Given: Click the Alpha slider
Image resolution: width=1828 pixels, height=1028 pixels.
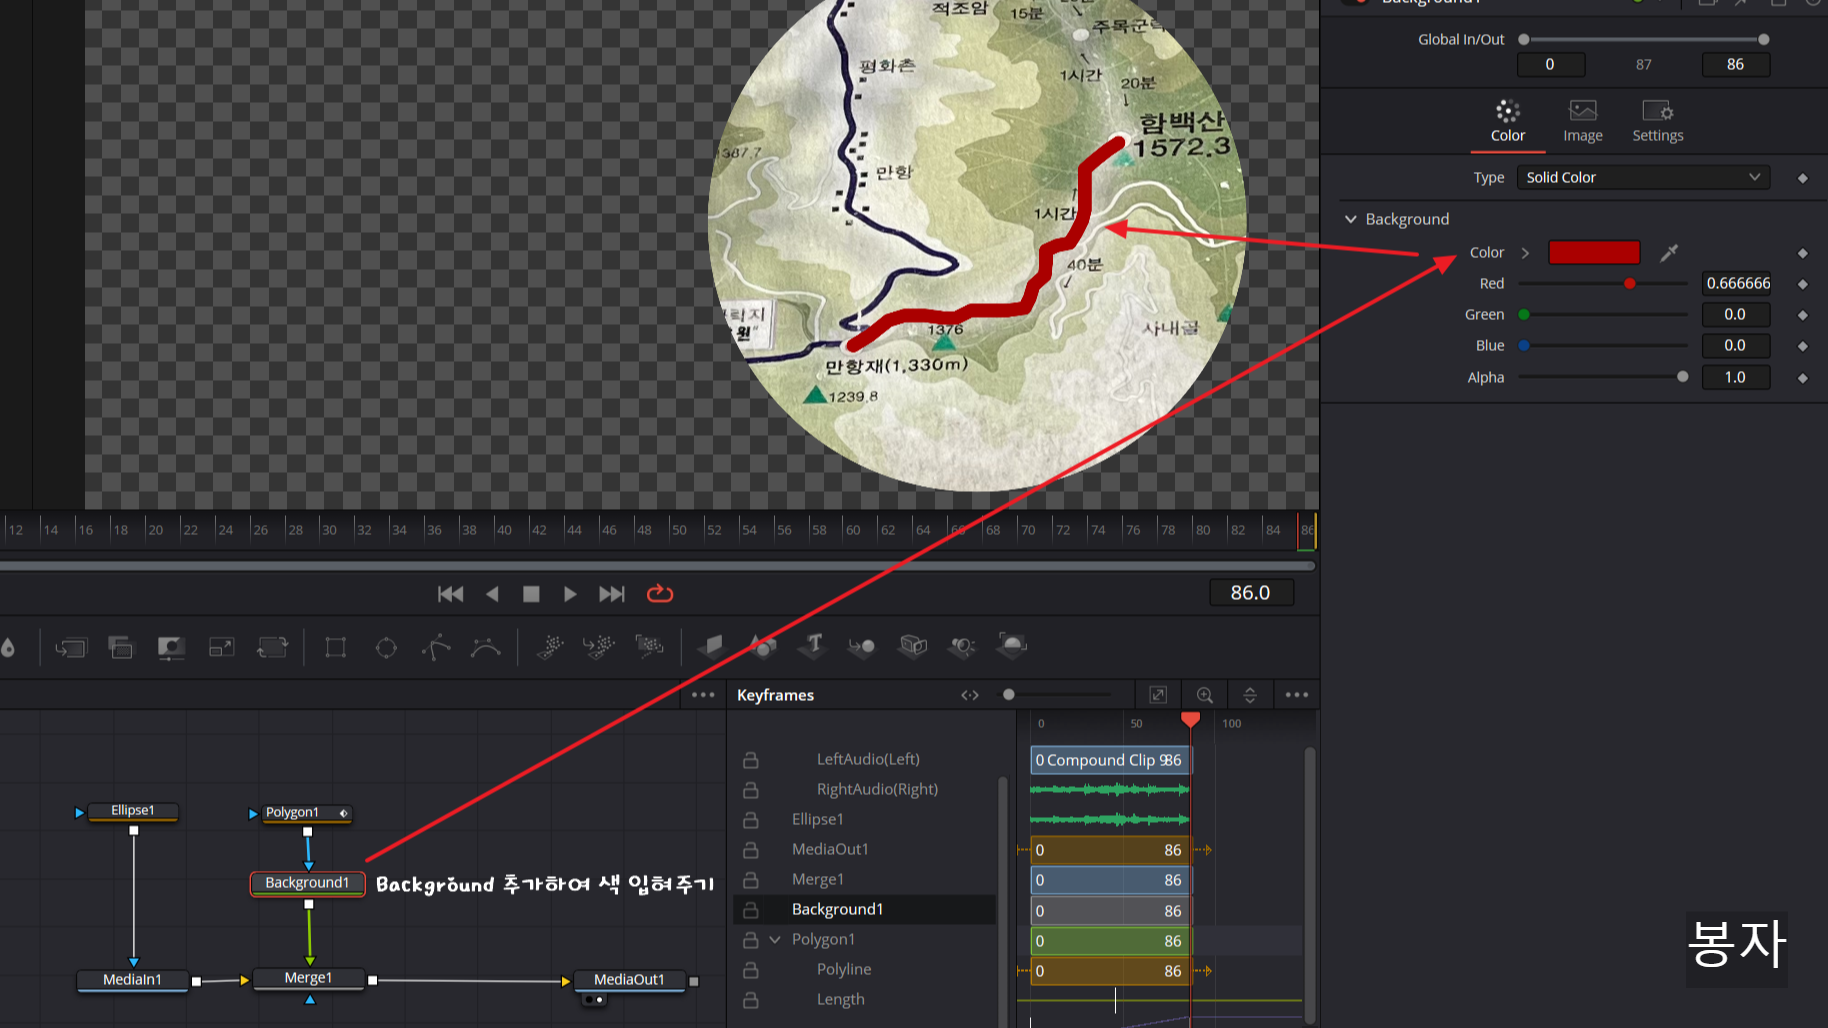Looking at the screenshot, I should pyautogui.click(x=1603, y=378).
